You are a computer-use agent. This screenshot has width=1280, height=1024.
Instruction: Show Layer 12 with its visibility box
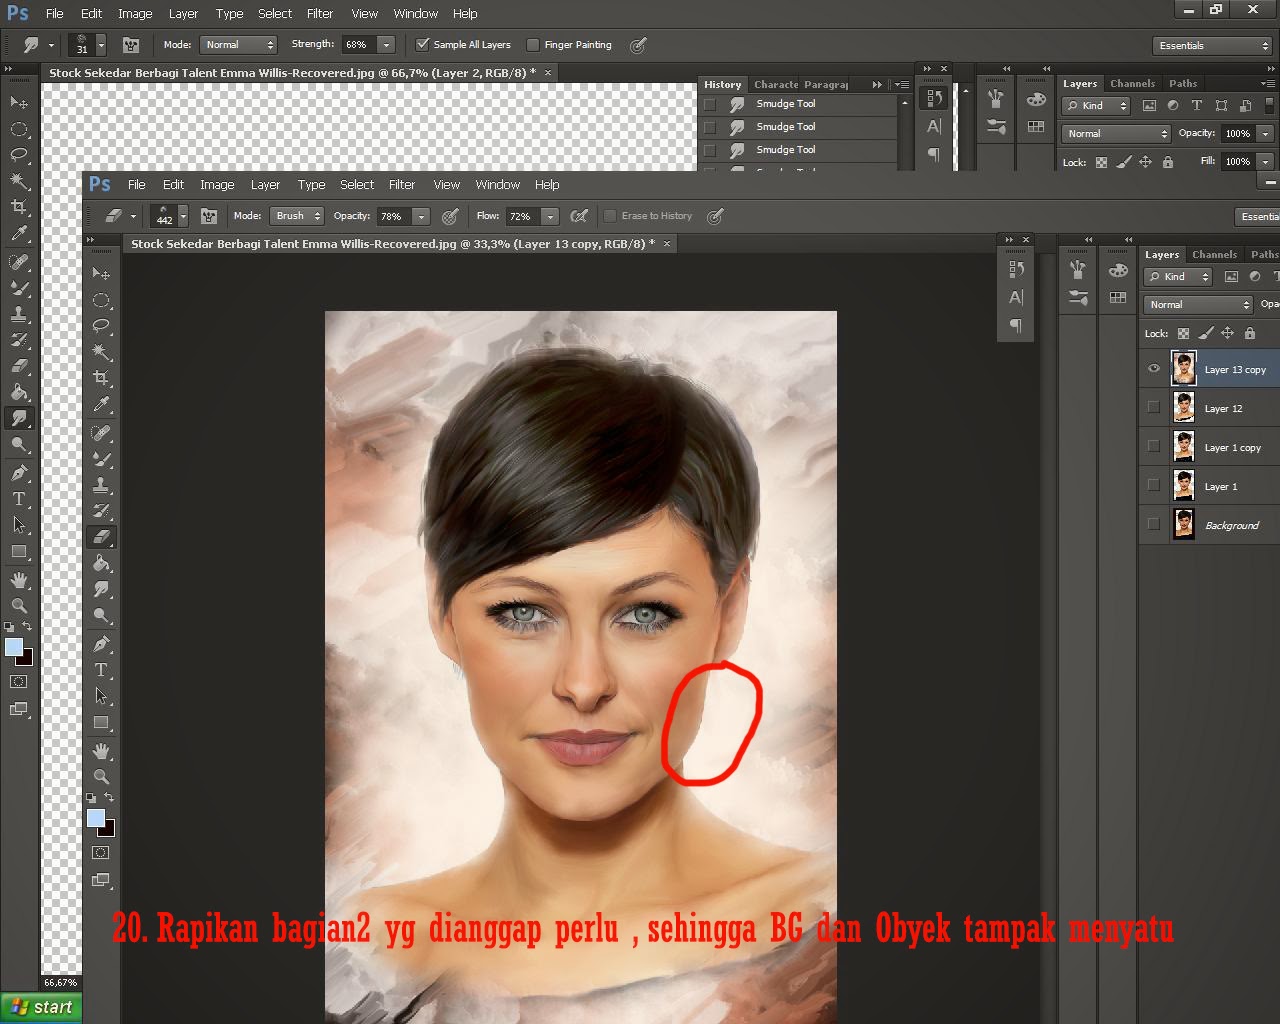pyautogui.click(x=1154, y=408)
